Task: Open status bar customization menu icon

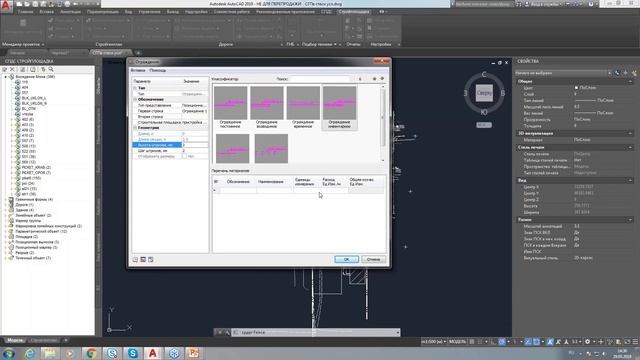Action: 635,342
